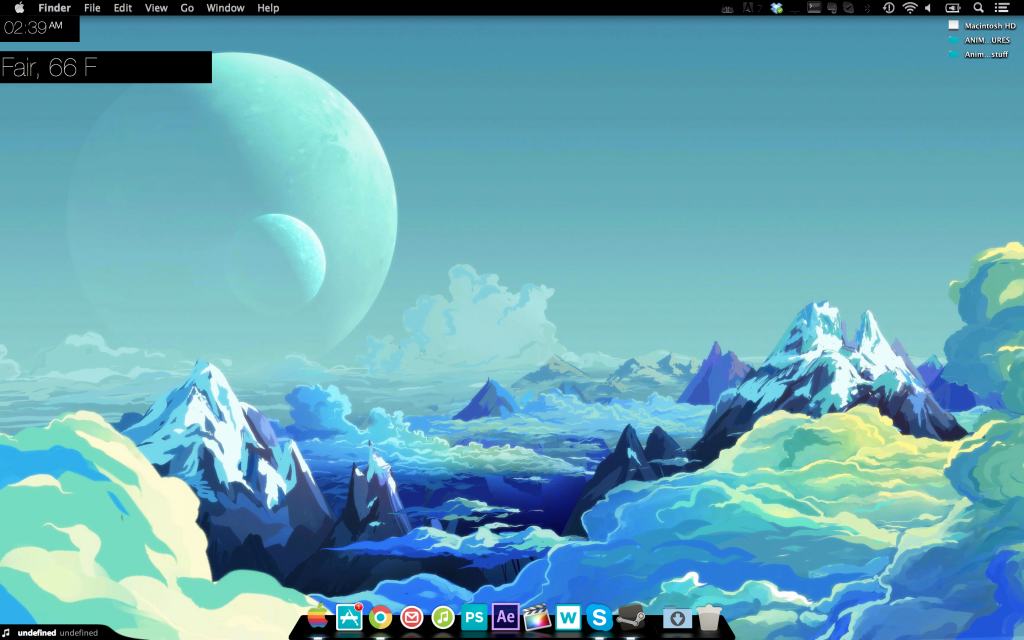Open the View menu
This screenshot has width=1024, height=640.
(x=156, y=8)
